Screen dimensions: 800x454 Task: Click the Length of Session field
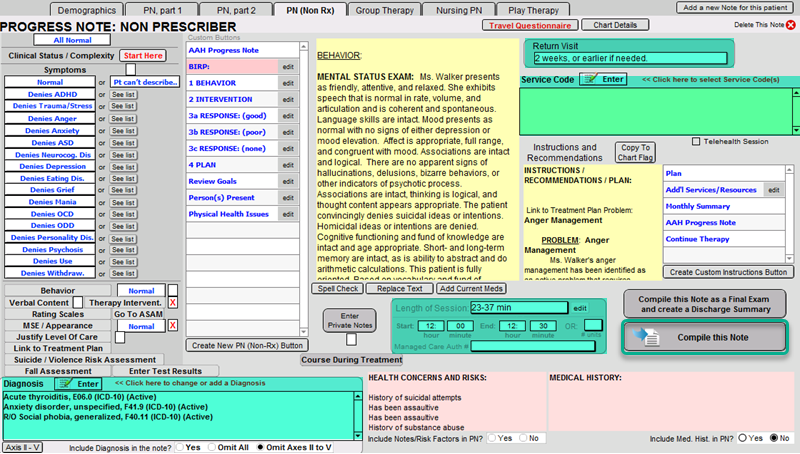point(519,308)
